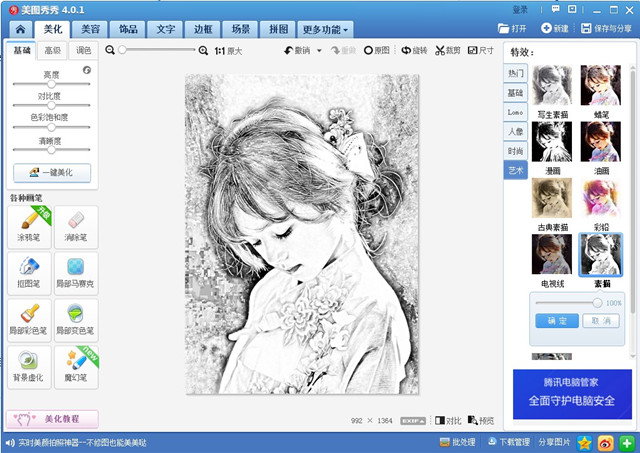Open the 人像 effects category tab
This screenshot has height=453, width=640.
[515, 131]
